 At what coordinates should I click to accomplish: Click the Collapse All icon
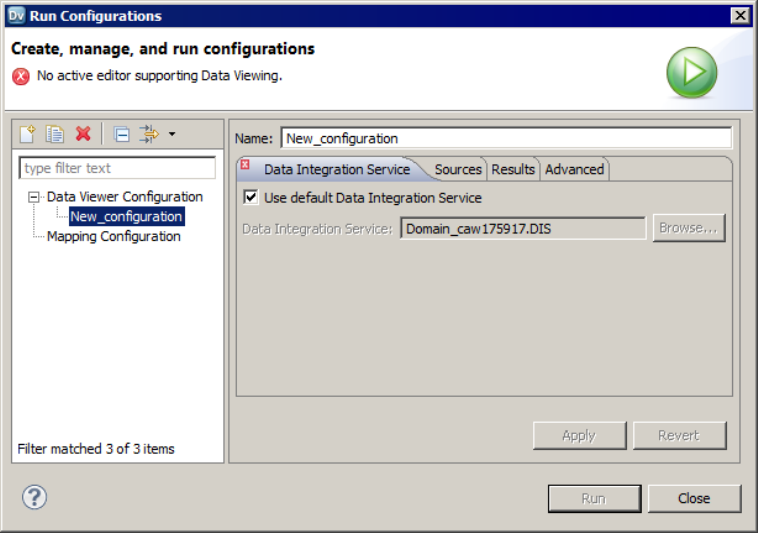point(122,134)
